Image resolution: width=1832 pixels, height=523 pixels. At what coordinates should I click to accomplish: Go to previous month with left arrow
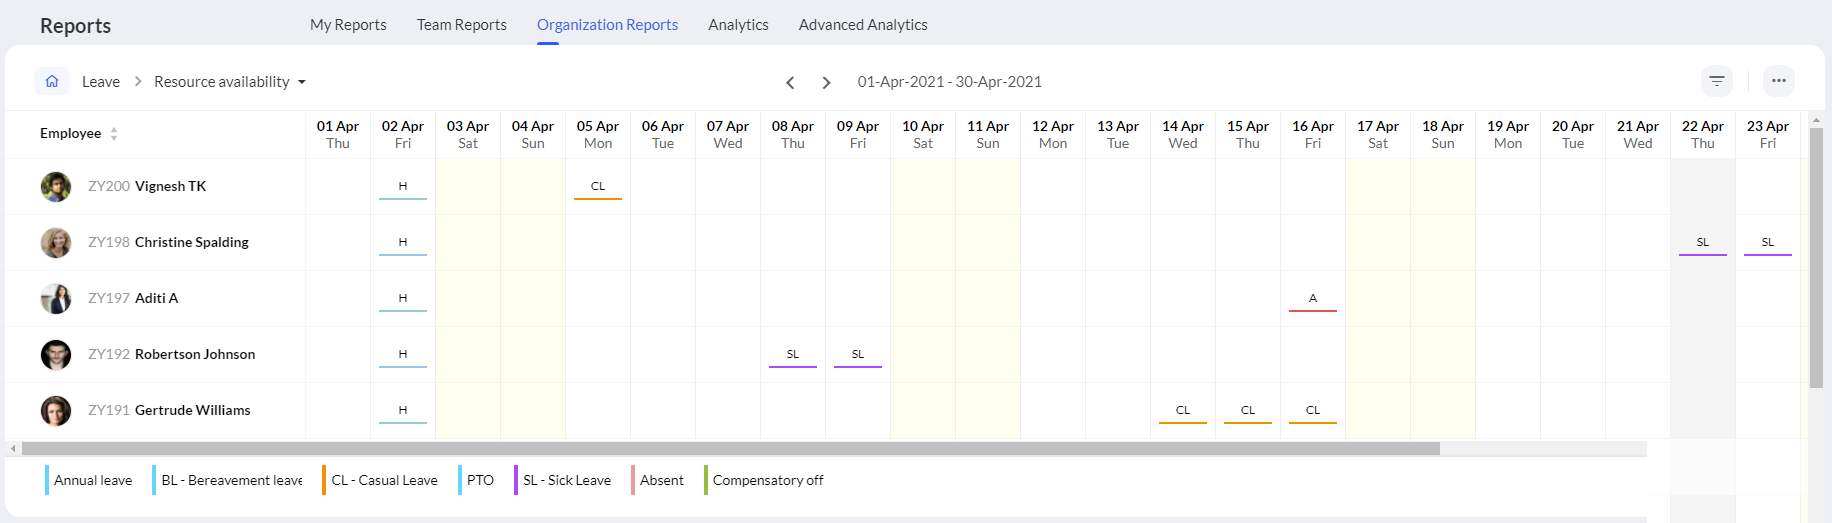click(x=790, y=82)
